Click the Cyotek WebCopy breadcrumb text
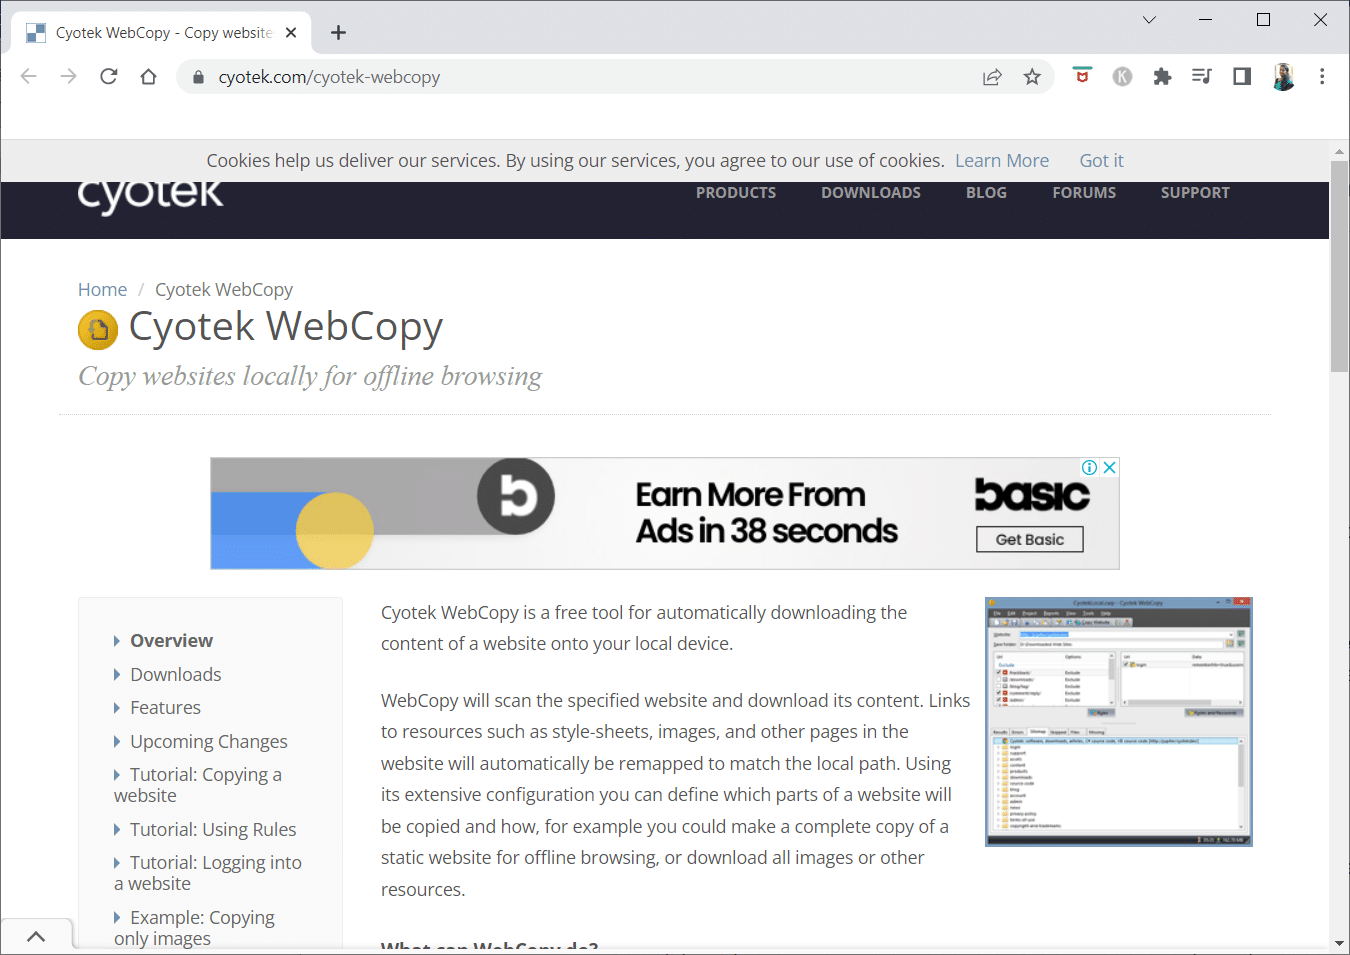 (x=224, y=290)
